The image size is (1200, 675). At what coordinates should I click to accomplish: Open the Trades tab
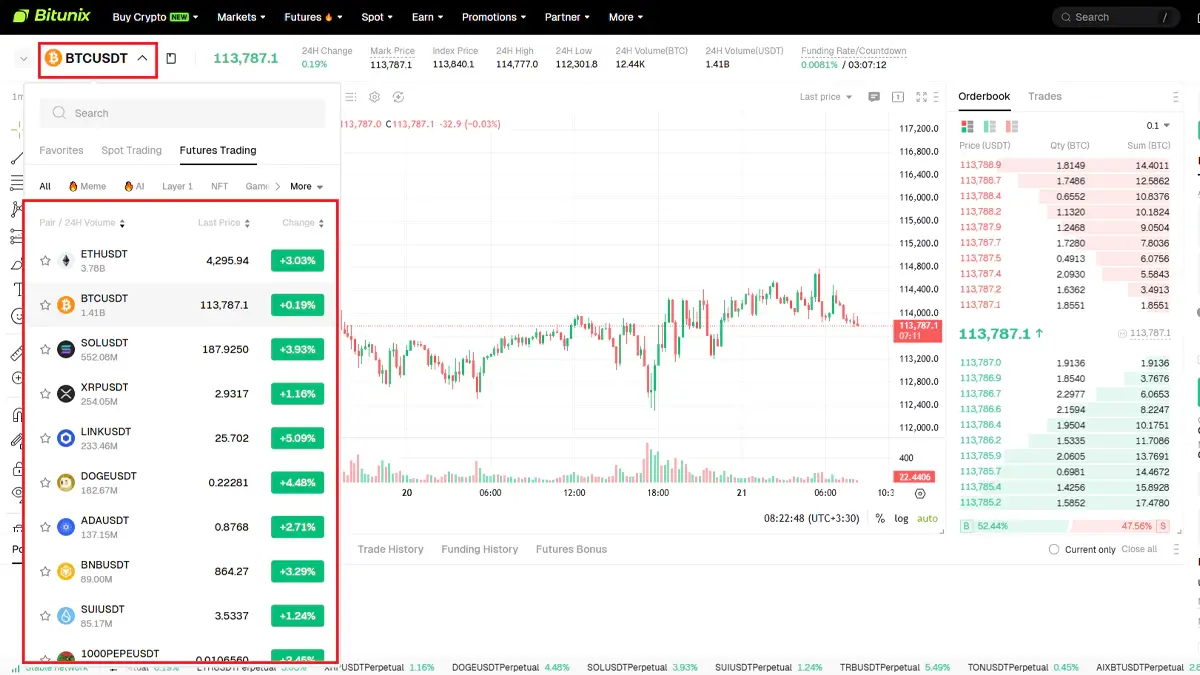click(1045, 96)
